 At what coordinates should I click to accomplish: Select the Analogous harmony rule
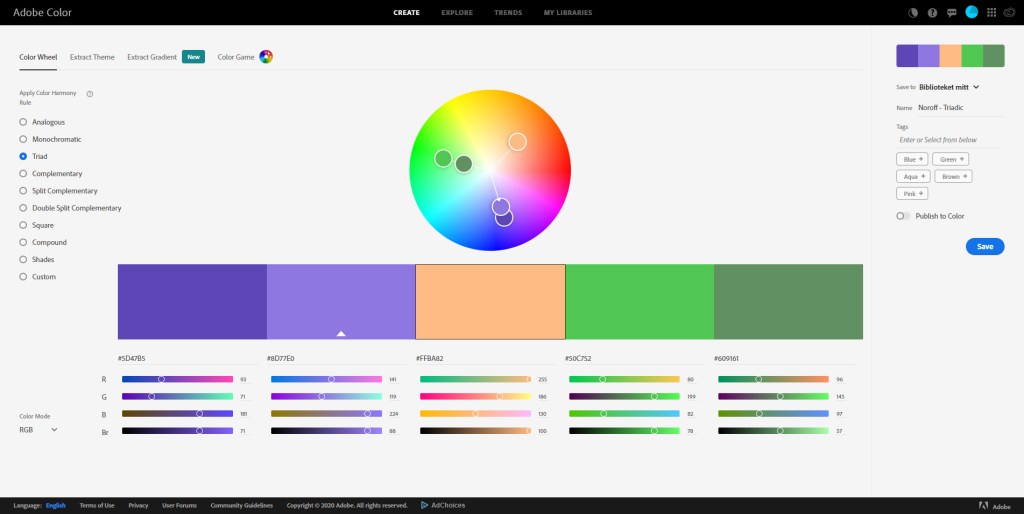(x=23, y=122)
